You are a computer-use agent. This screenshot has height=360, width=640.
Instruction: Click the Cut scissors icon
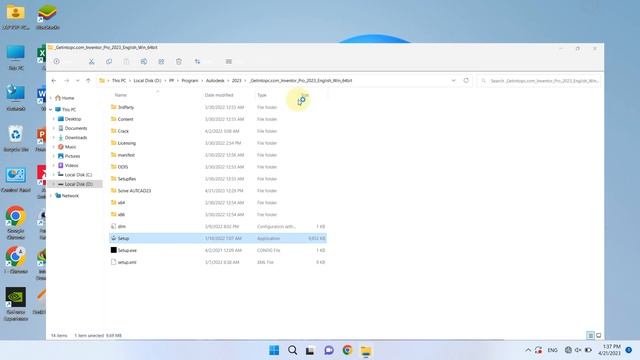click(91, 61)
